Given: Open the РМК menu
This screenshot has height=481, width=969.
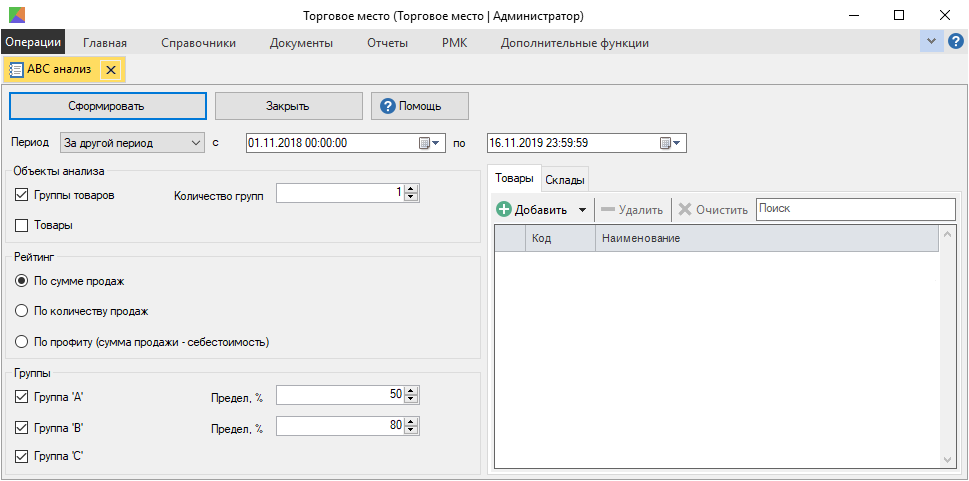Looking at the screenshot, I should point(455,43).
